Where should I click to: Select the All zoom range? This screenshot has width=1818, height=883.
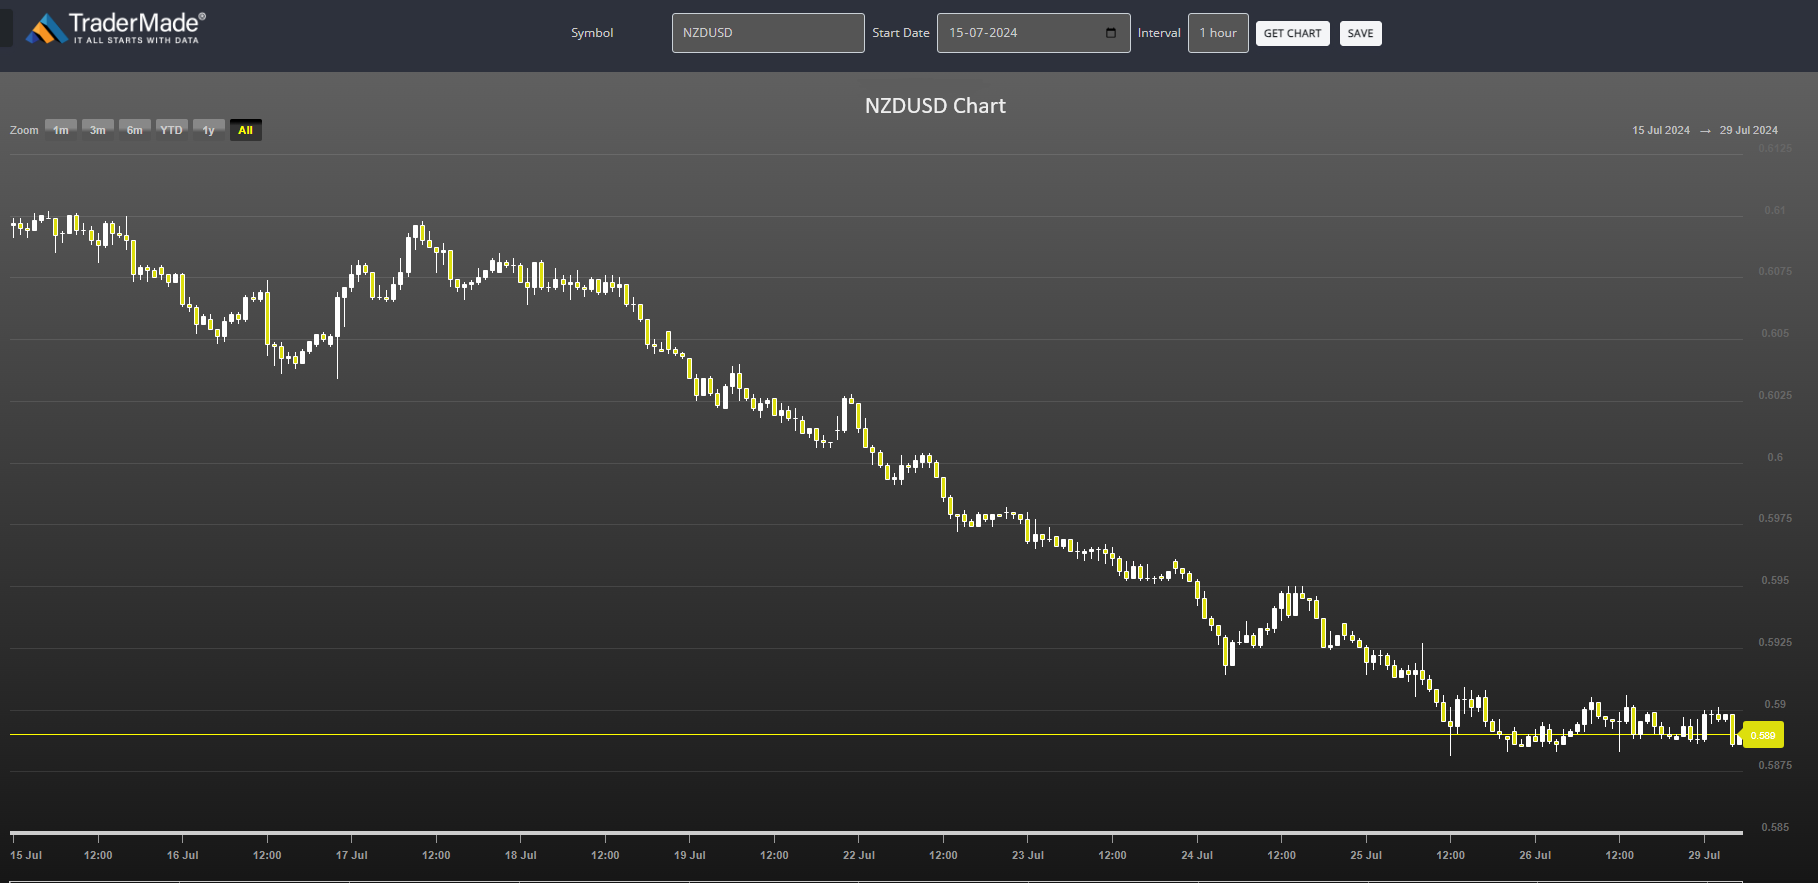click(246, 130)
